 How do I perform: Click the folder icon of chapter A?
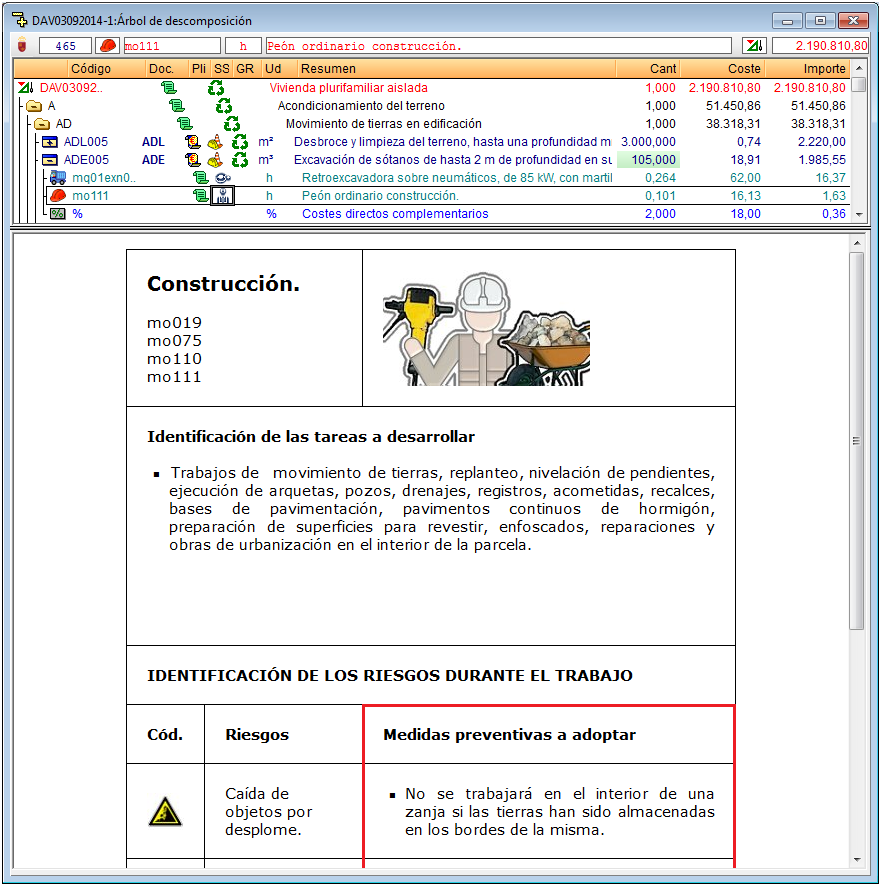[34, 106]
